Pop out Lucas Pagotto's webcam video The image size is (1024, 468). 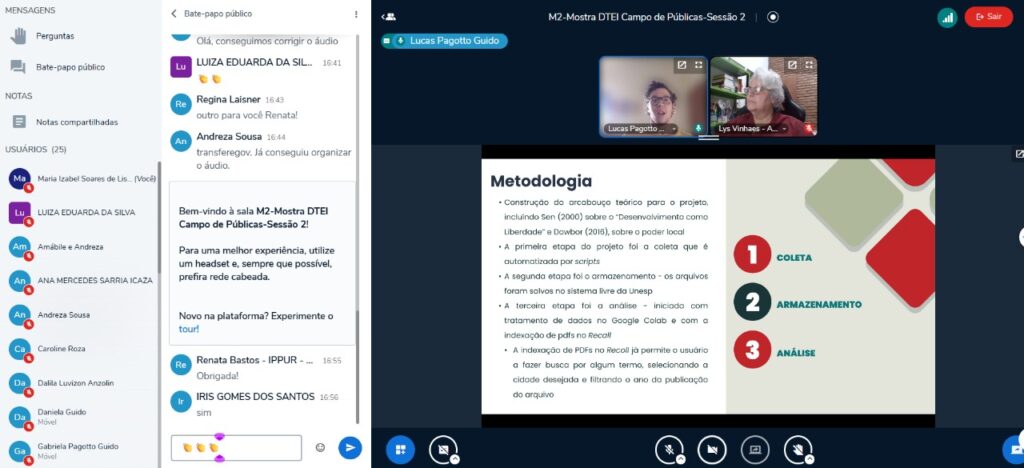(x=681, y=65)
